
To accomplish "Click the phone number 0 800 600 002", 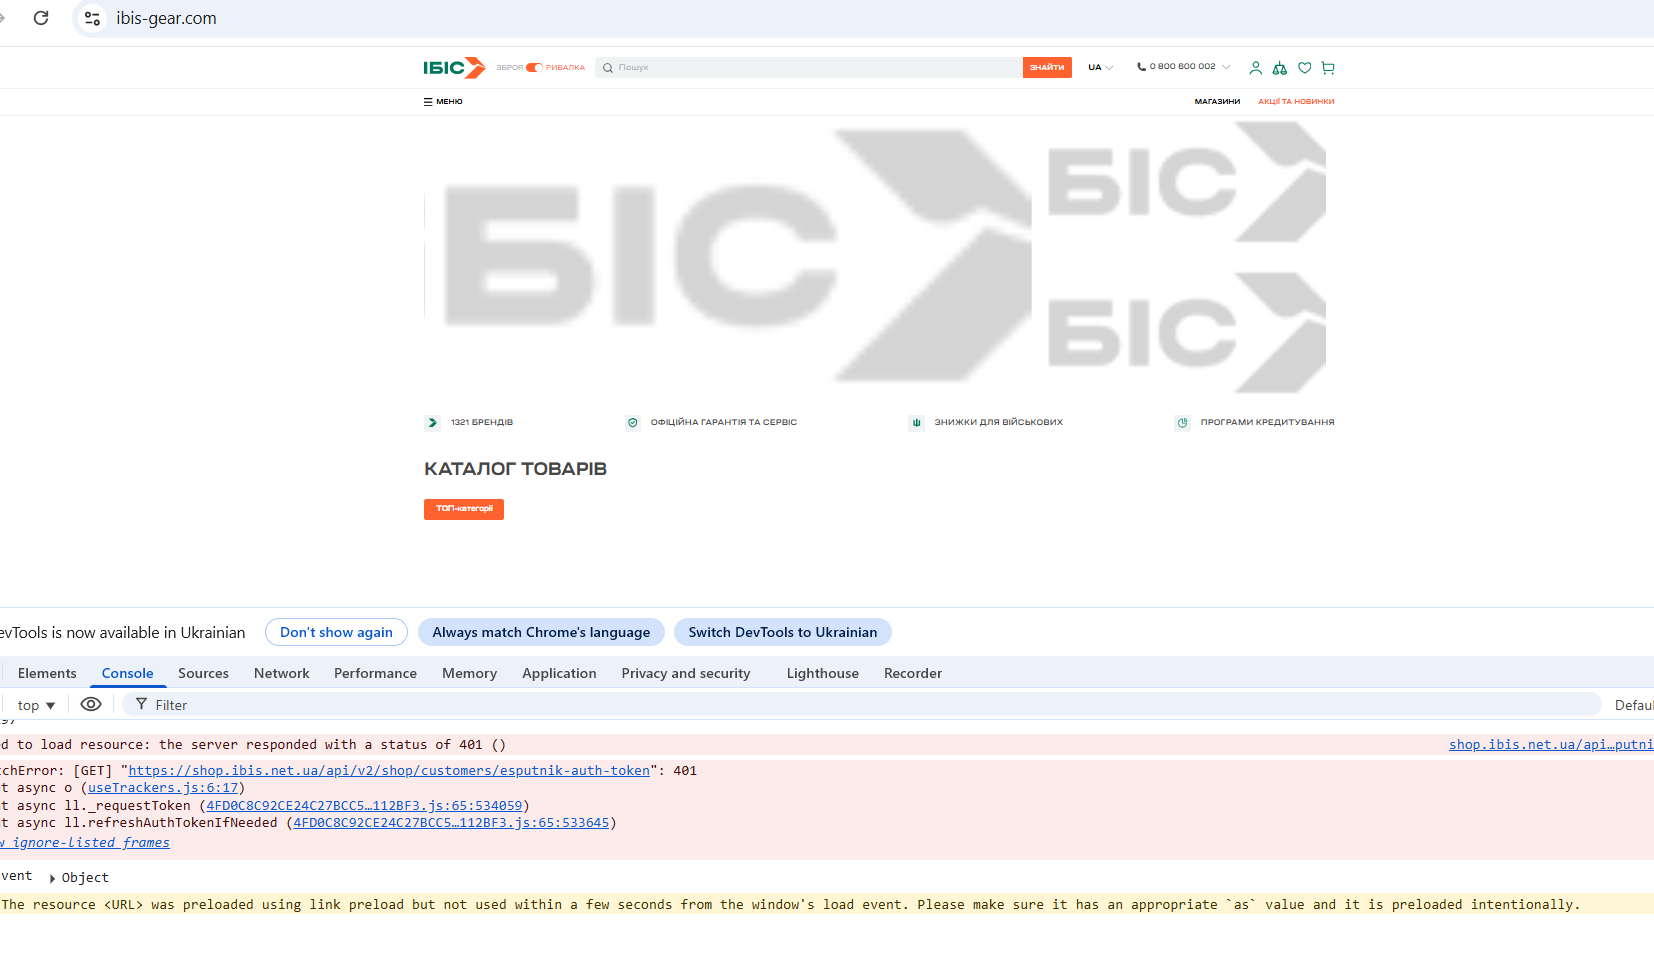I will (x=1182, y=67).
